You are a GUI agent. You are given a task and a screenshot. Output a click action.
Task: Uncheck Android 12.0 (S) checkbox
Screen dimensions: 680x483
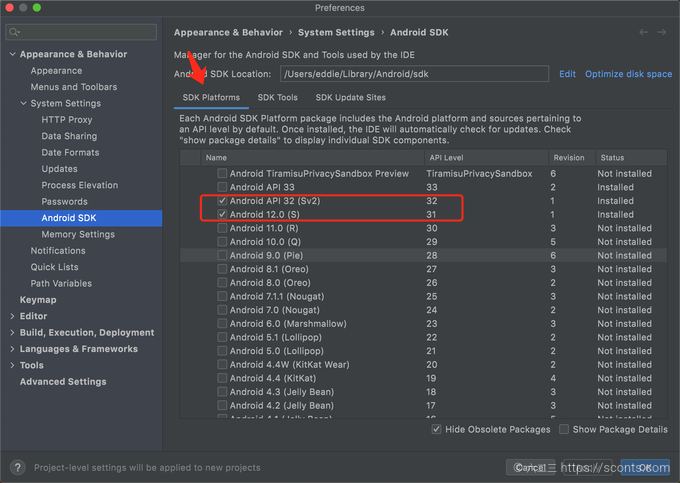[x=222, y=214]
